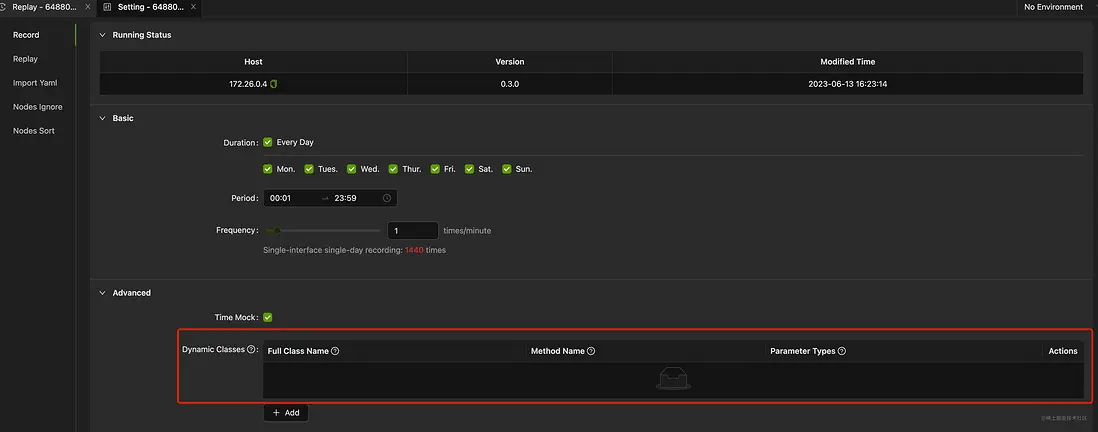The width and height of the screenshot is (1098, 432).
Task: Uncheck the Fri. checkbox
Action: tap(435, 169)
